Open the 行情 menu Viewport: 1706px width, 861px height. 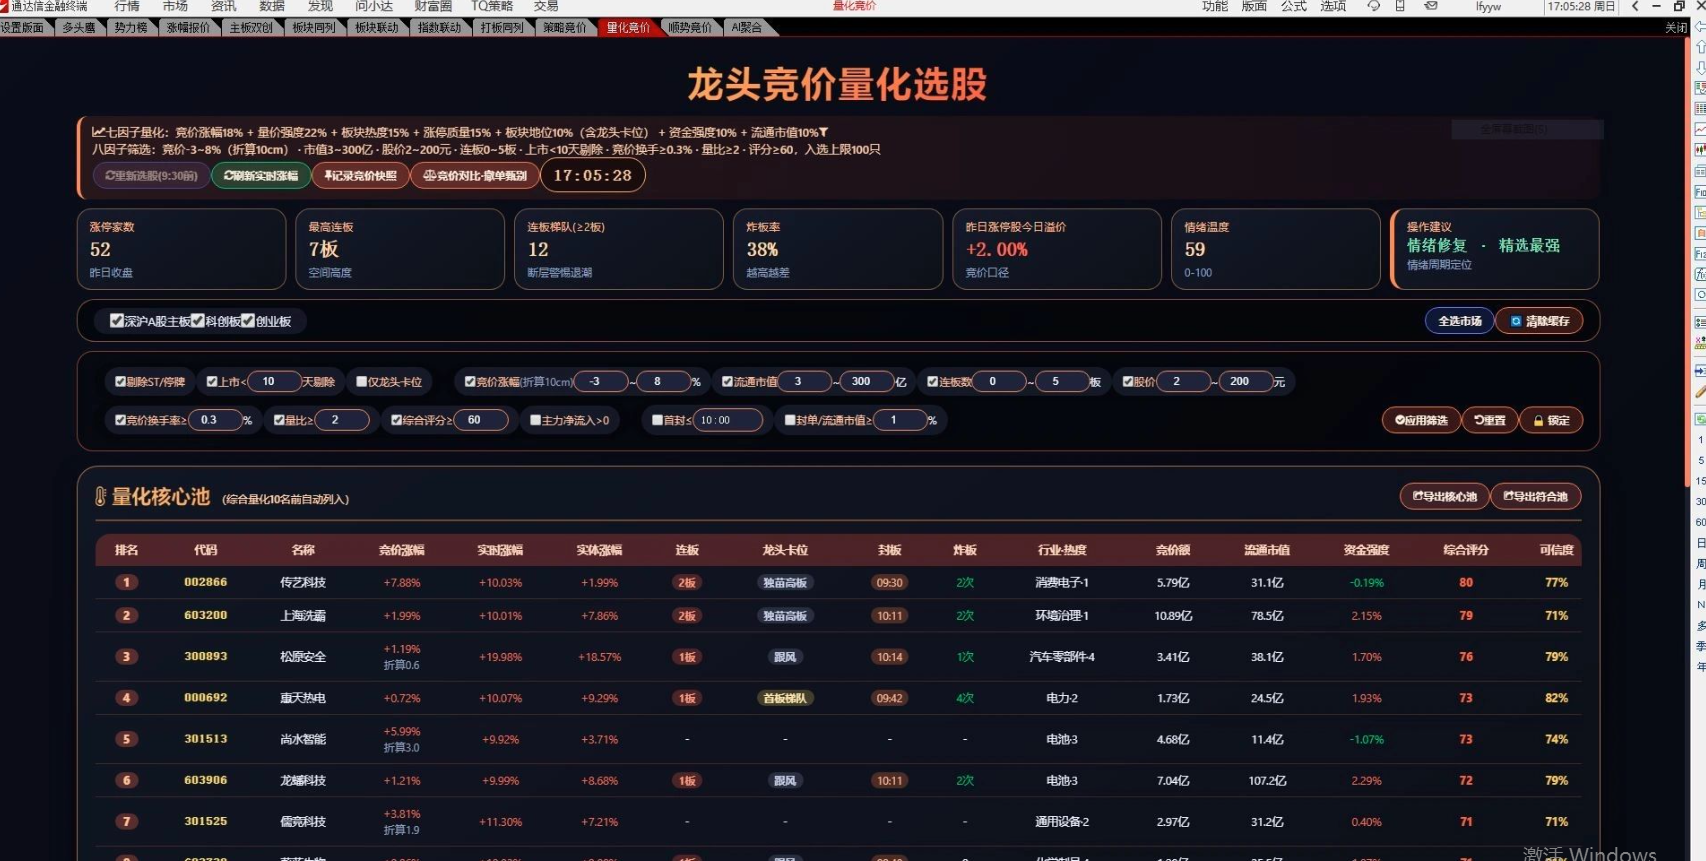tap(127, 6)
